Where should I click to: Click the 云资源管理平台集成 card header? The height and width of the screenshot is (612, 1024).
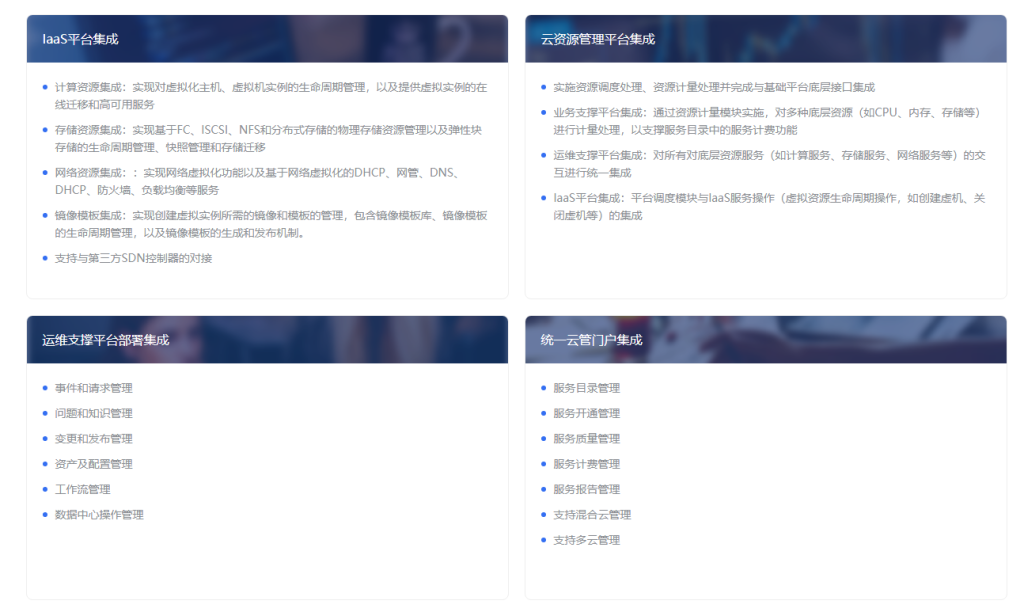pos(598,39)
